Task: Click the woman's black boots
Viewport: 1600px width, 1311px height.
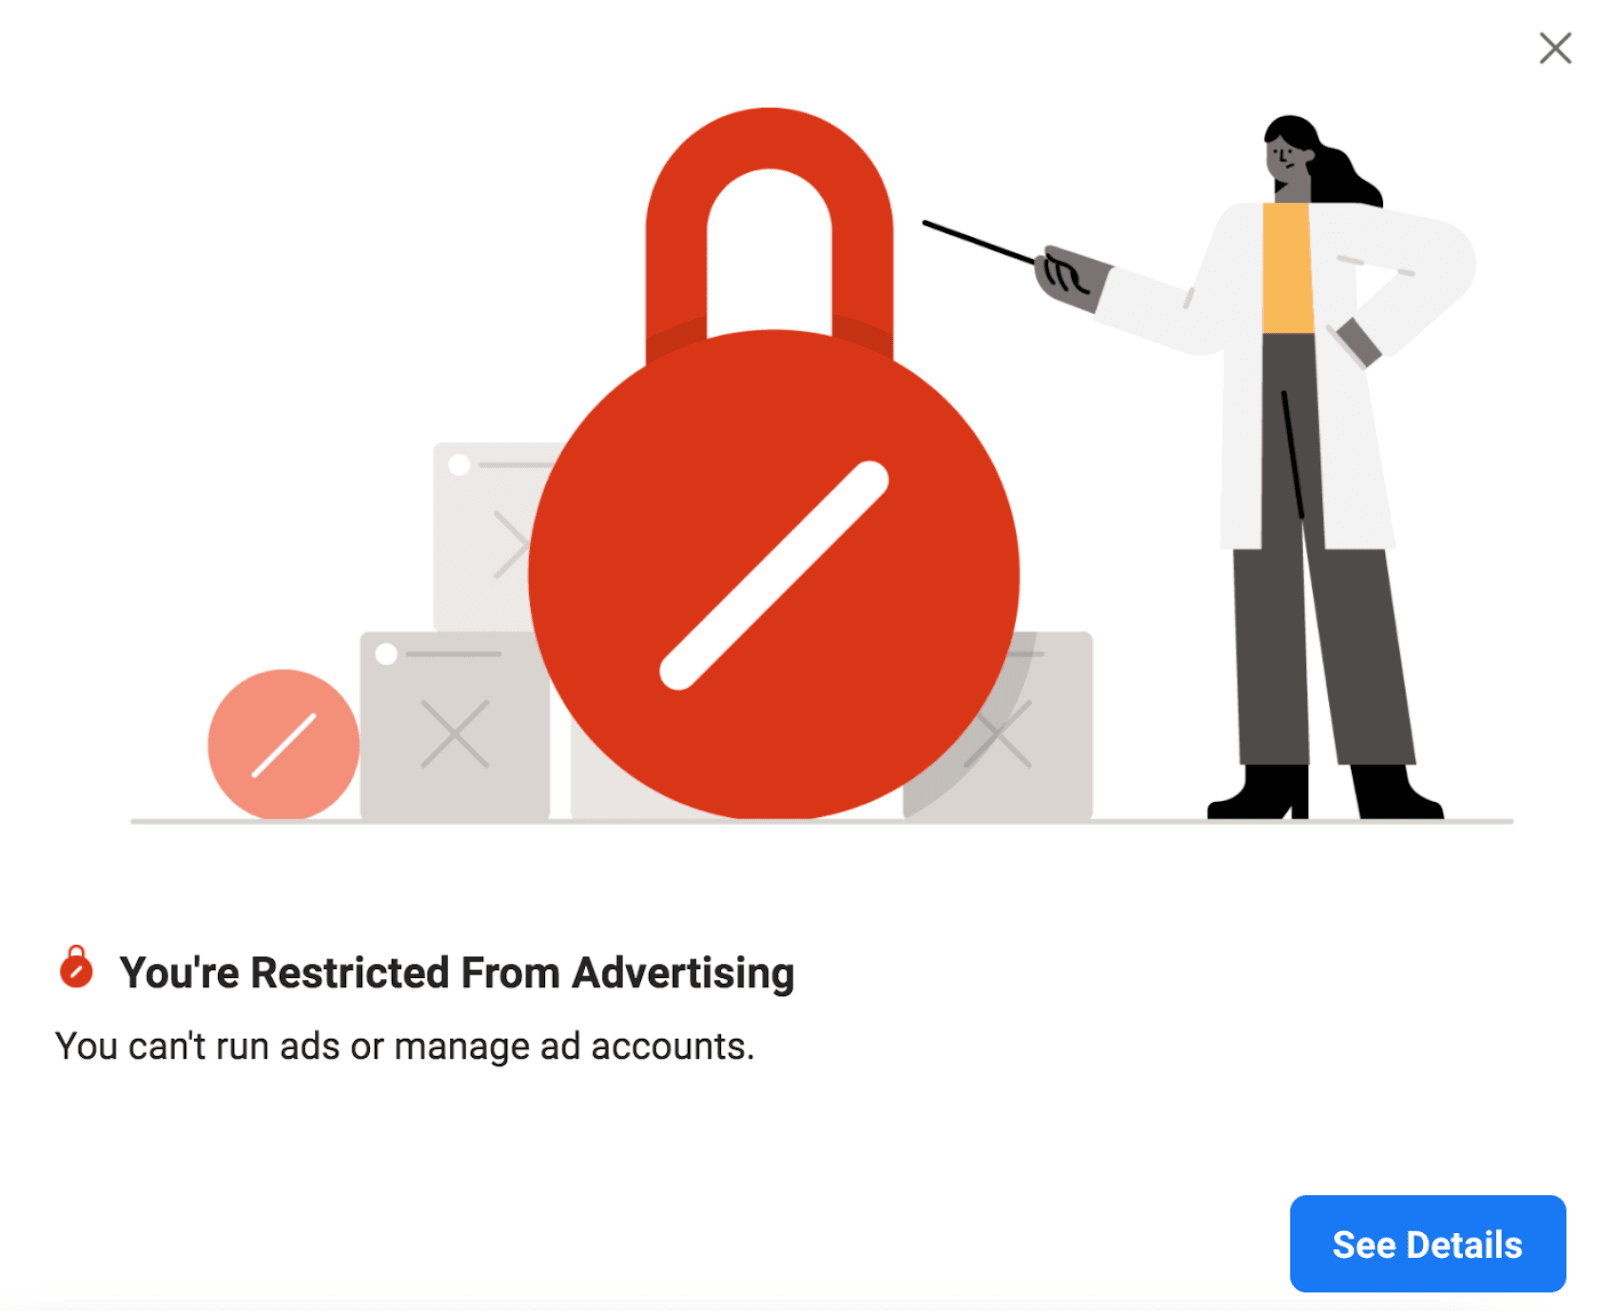Action: (x=1325, y=792)
